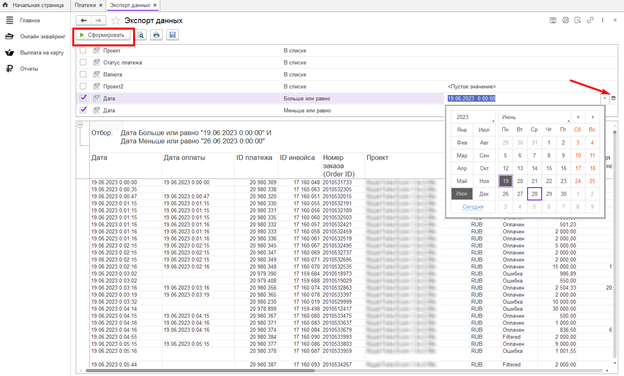Click the vertical scrollbar of report
Viewport: 624px width, 376px height.
614,245
